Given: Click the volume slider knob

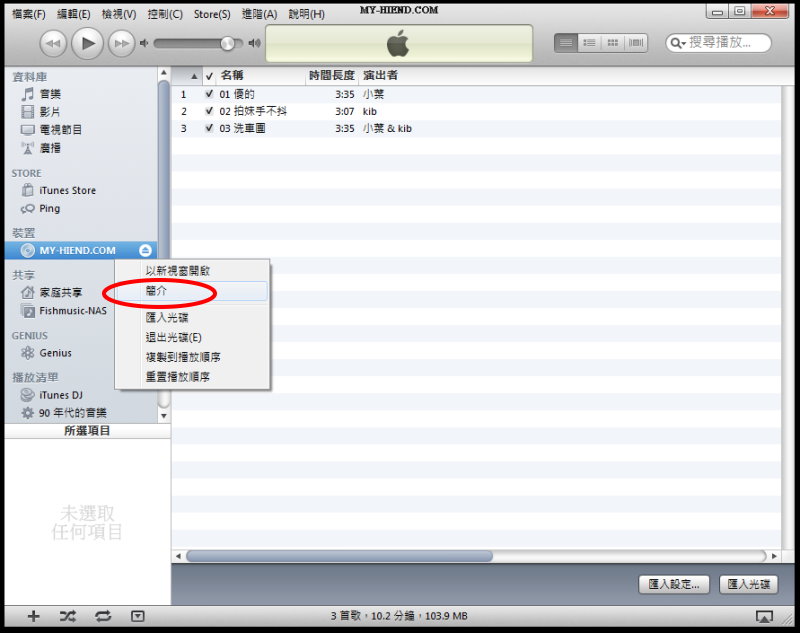Looking at the screenshot, I should [x=228, y=43].
